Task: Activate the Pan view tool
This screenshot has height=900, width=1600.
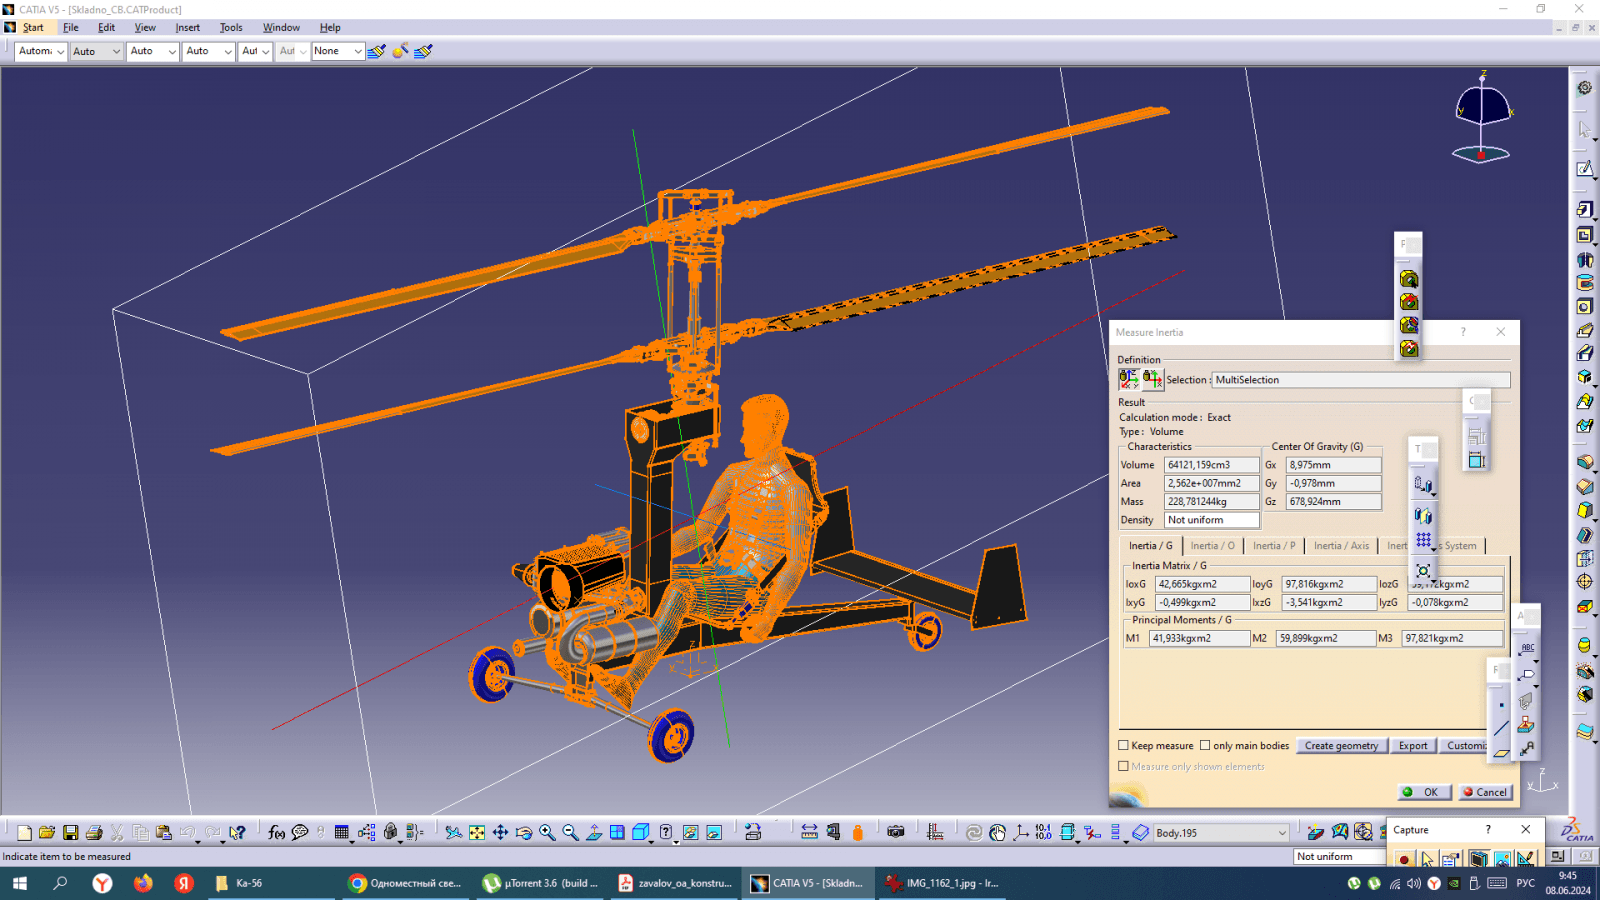Action: coord(500,832)
